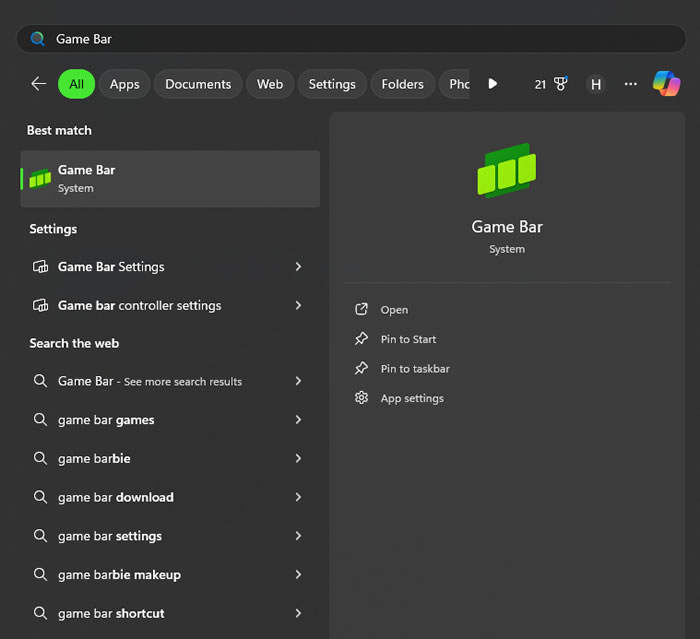Open Game Bar Settings result

point(170,267)
